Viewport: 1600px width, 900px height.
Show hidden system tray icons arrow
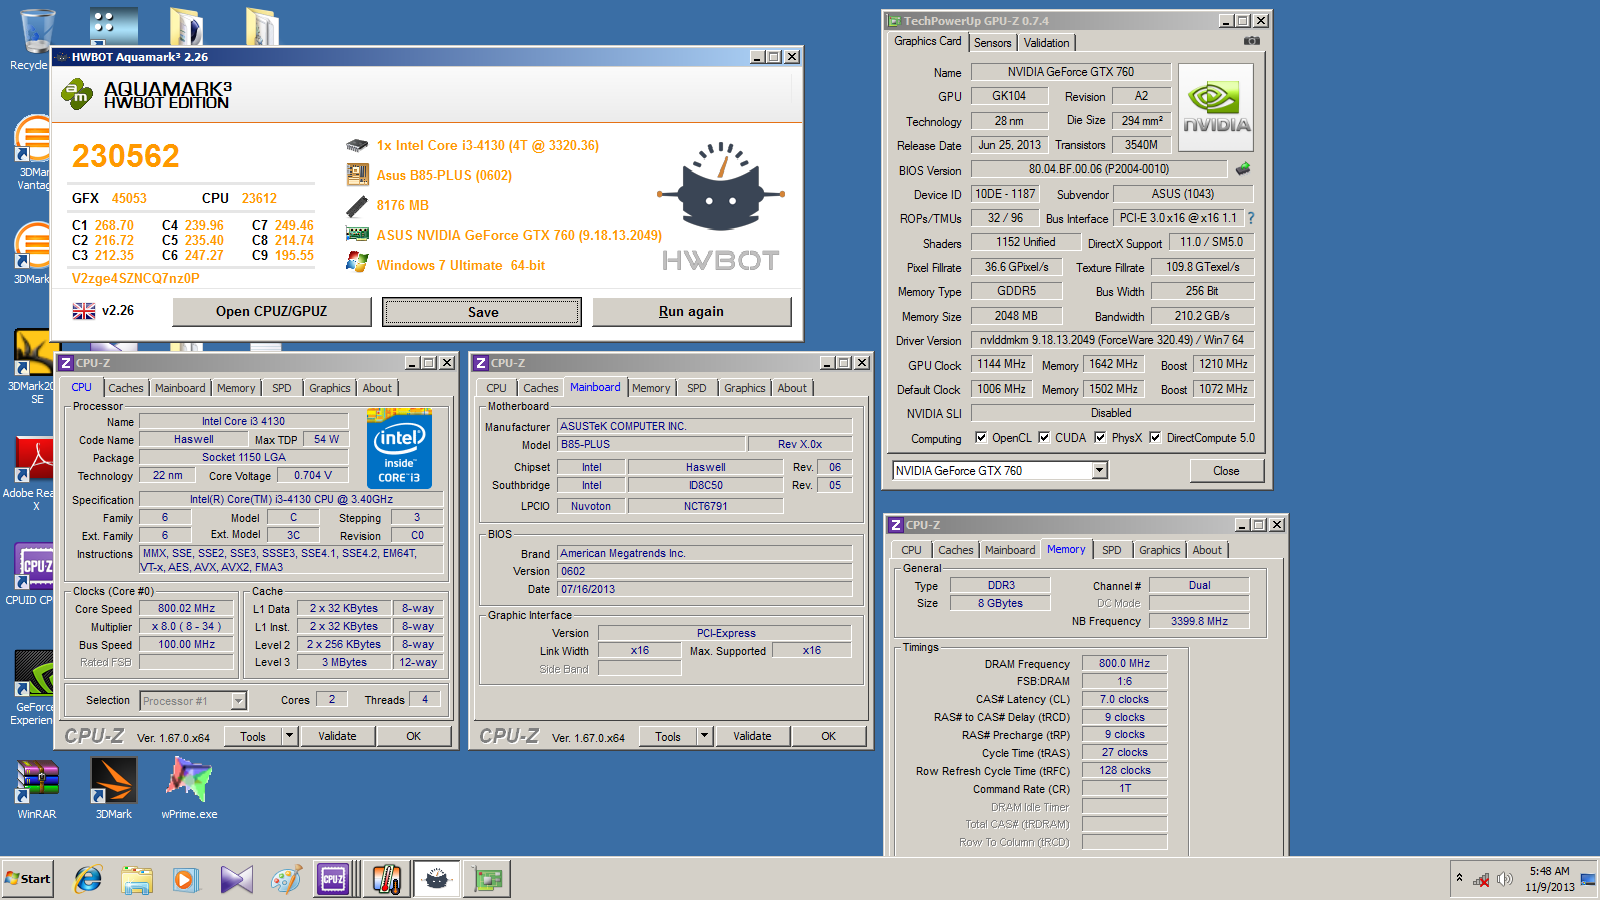[1459, 878]
